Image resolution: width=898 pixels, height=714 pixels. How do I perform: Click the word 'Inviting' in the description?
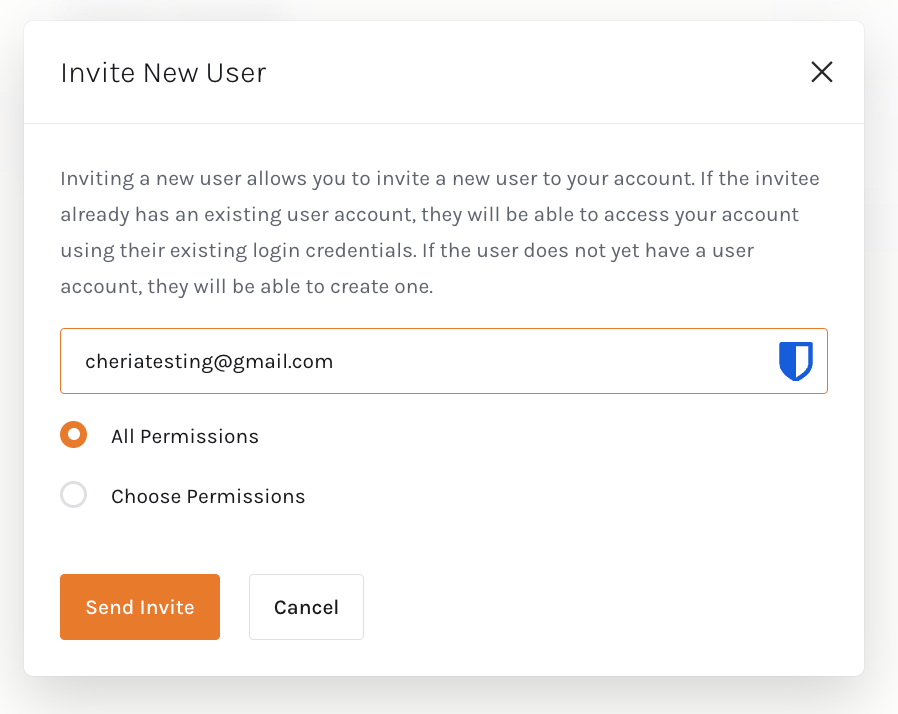pos(93,179)
